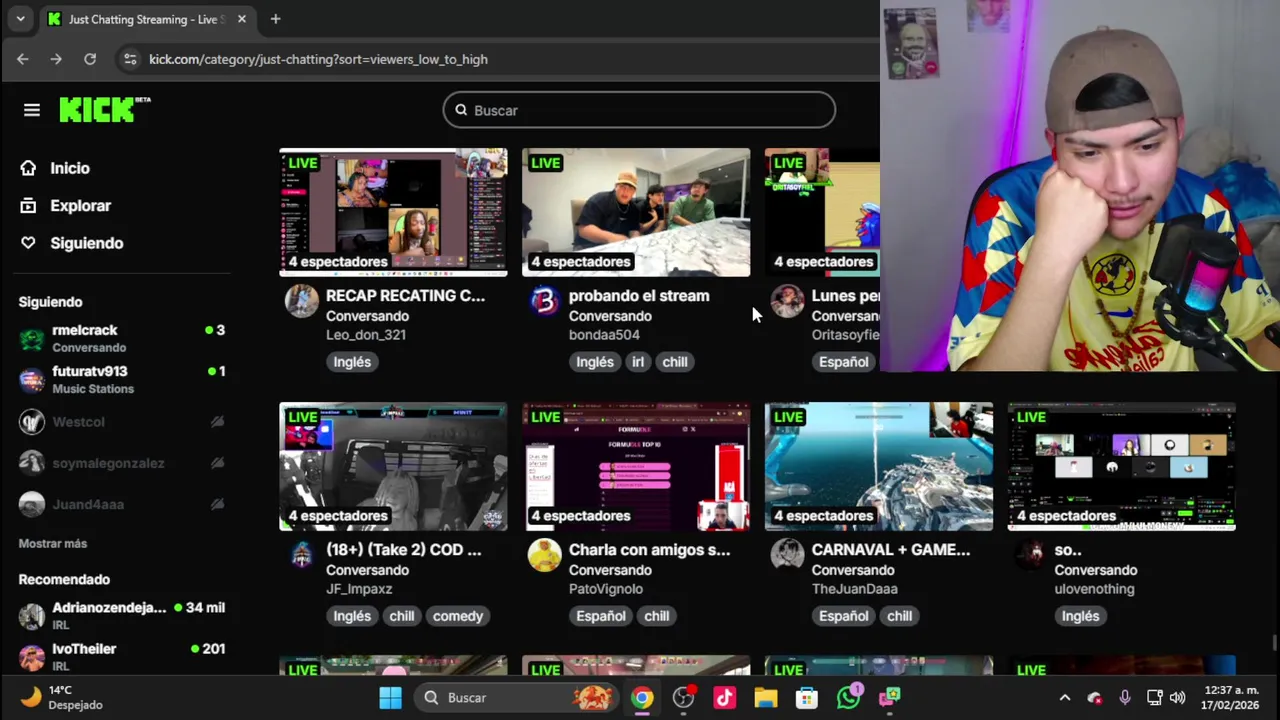Click the Siguiendo heart icon
The height and width of the screenshot is (720, 1280).
[28, 243]
